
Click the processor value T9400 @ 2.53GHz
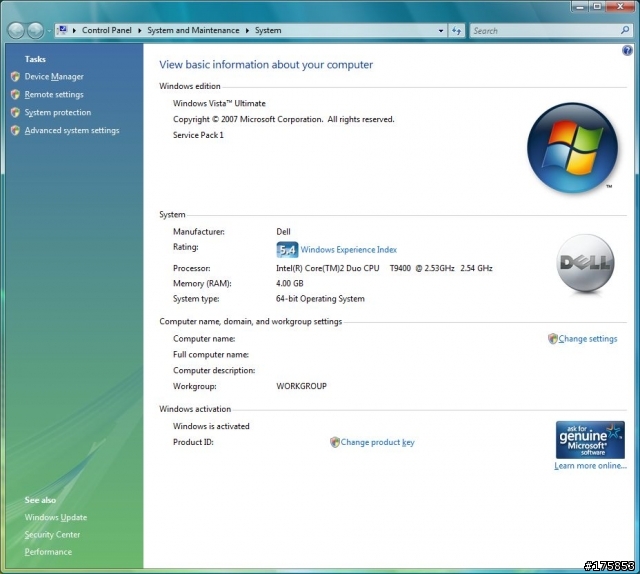(x=422, y=268)
